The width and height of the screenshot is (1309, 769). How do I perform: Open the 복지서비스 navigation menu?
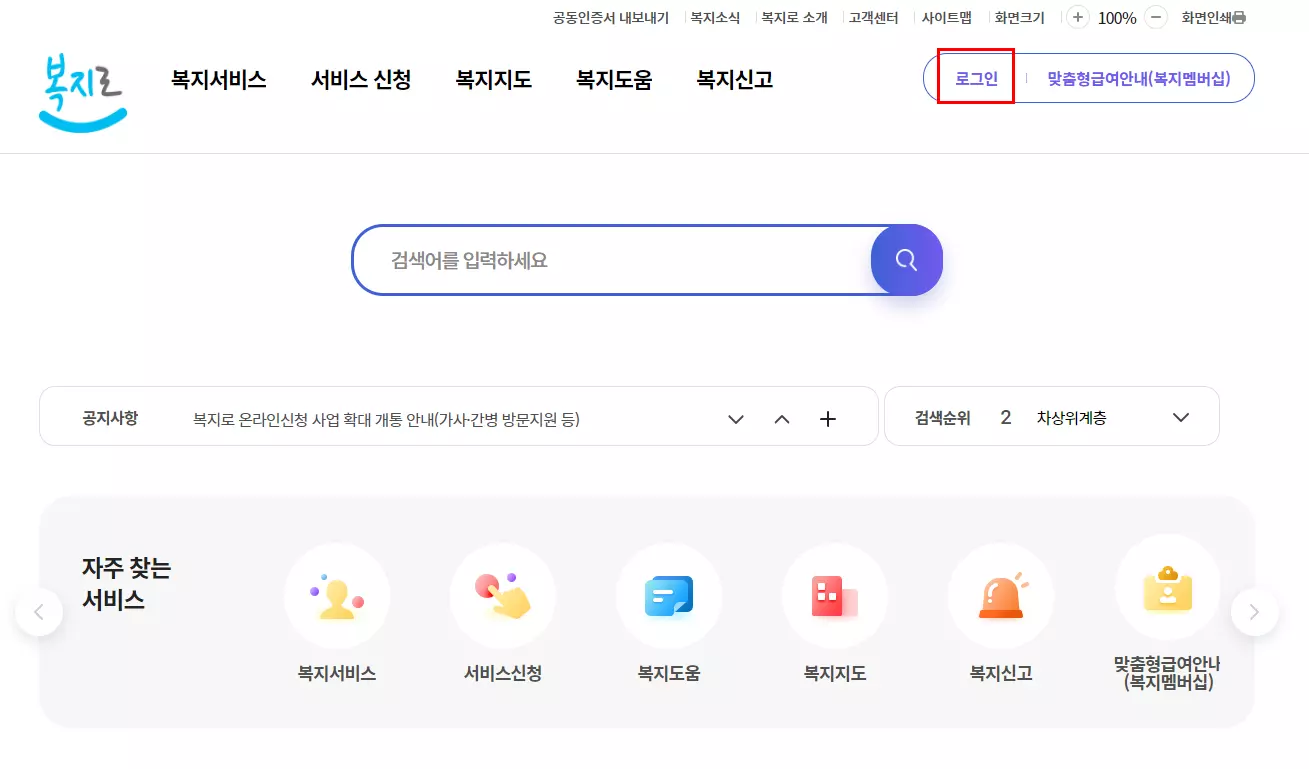coord(218,80)
